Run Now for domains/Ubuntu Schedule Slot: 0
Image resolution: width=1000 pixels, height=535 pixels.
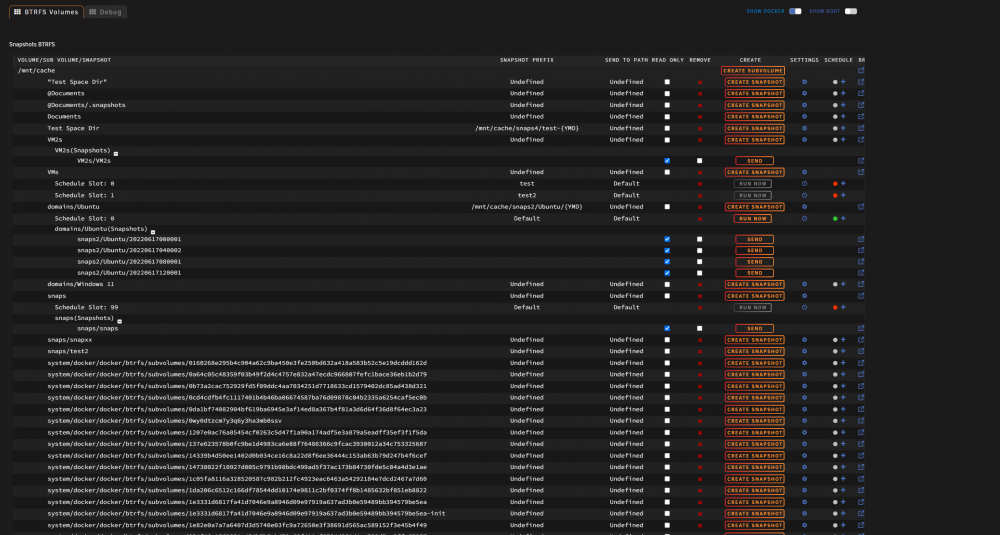[753, 219]
